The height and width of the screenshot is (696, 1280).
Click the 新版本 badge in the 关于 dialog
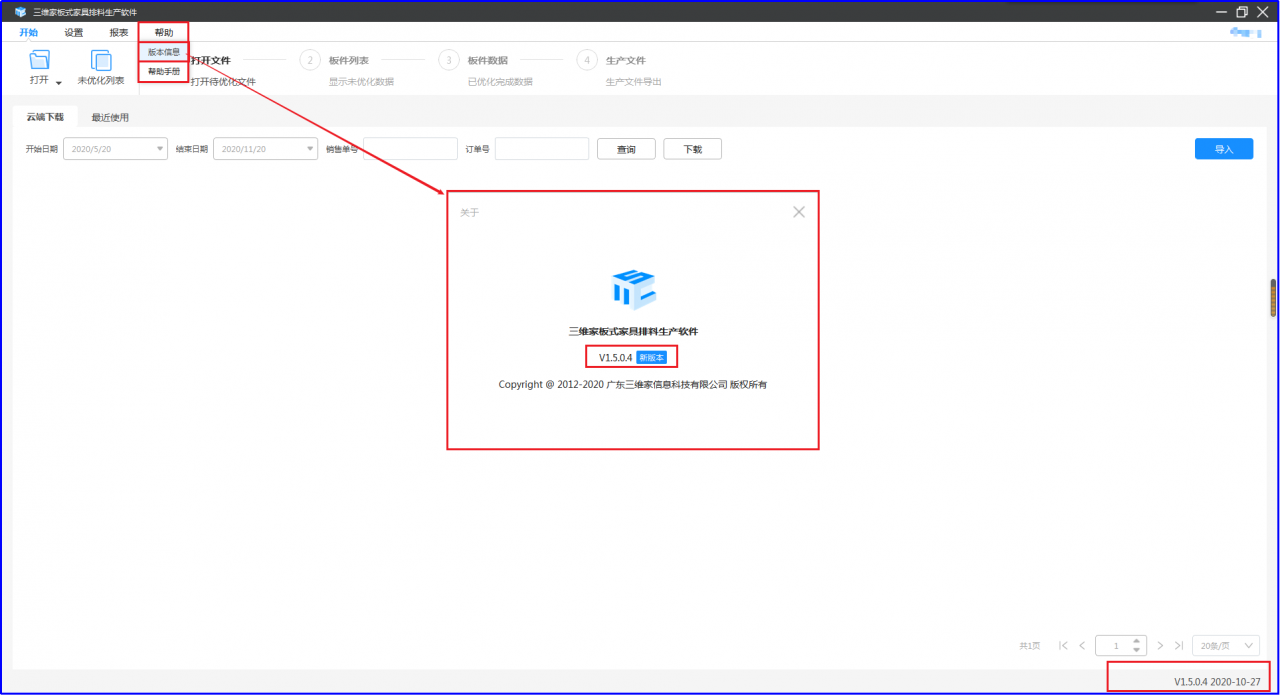651,358
